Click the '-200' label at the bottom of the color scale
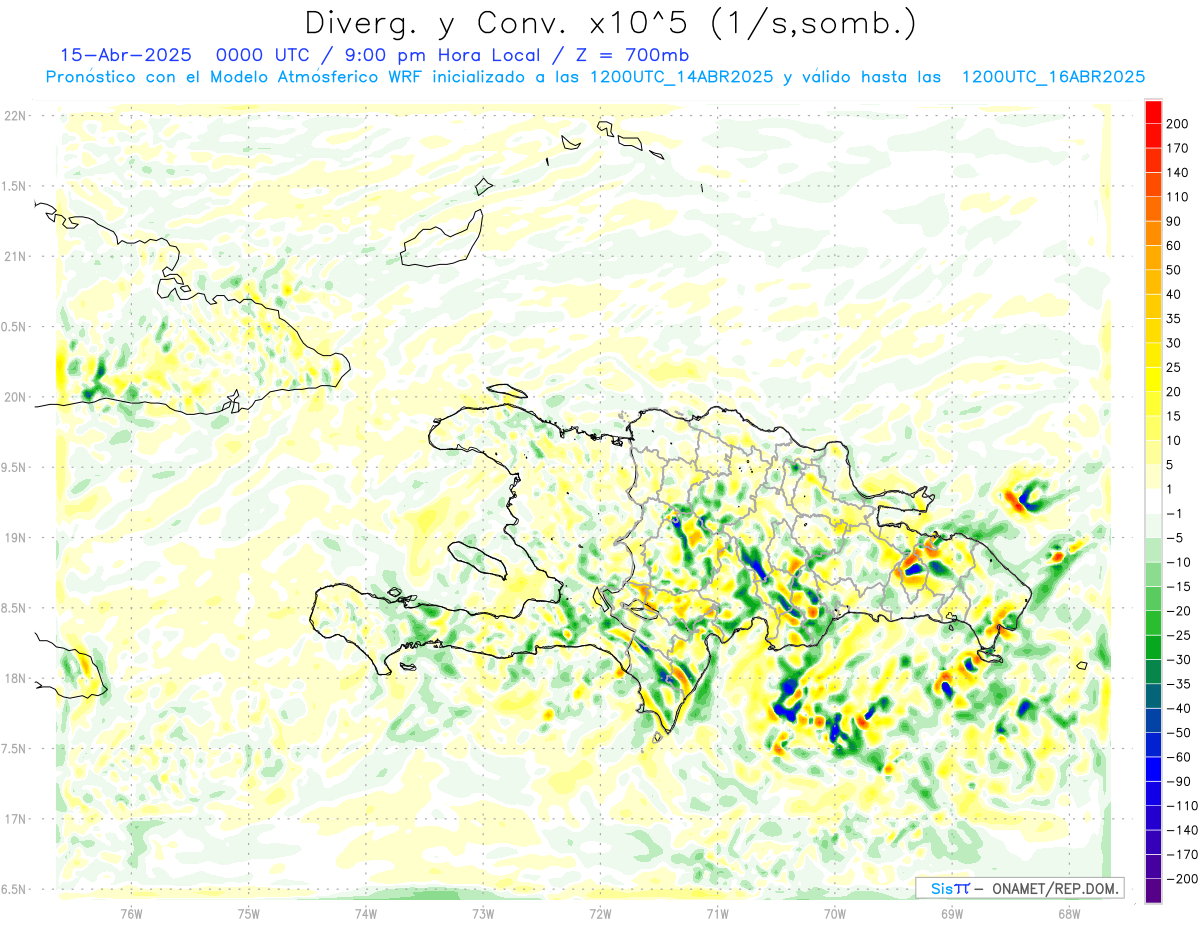The image size is (1200, 927). point(1180,878)
